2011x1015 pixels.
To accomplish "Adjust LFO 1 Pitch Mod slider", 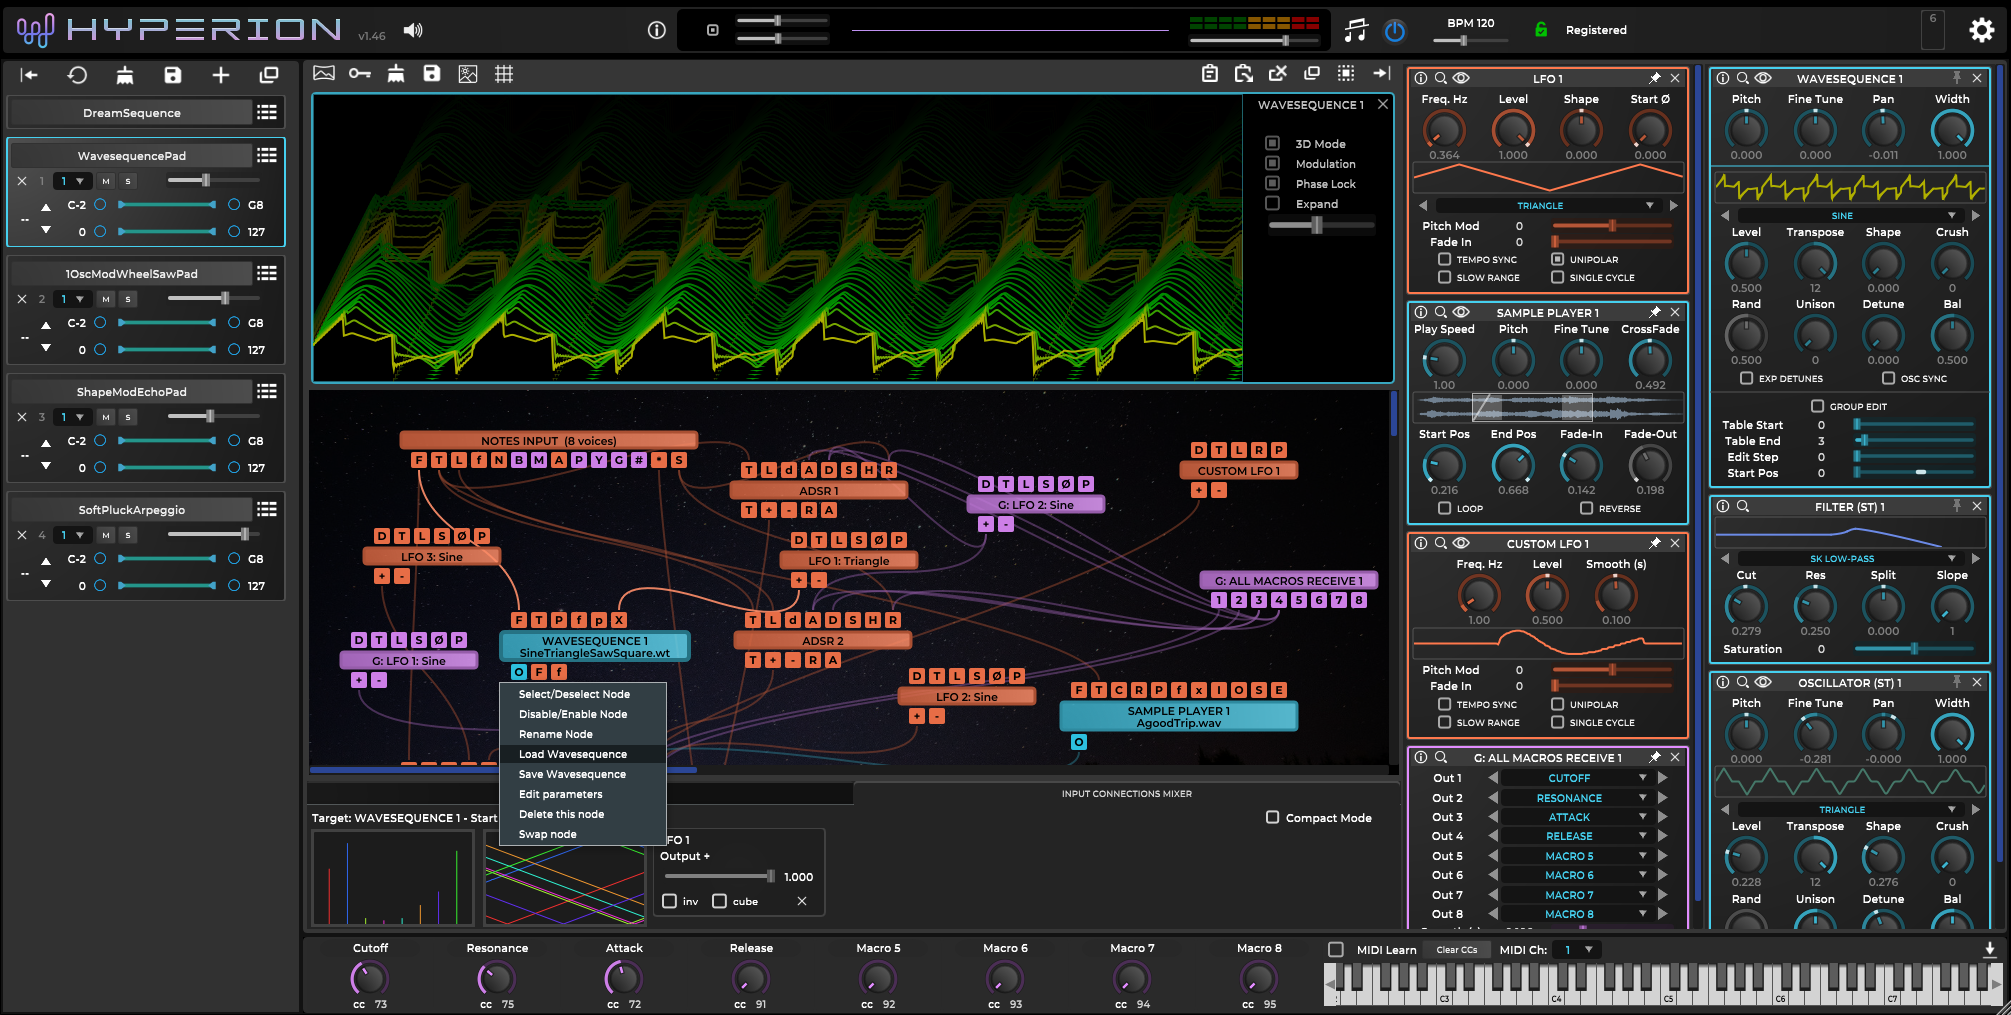I will point(1611,226).
